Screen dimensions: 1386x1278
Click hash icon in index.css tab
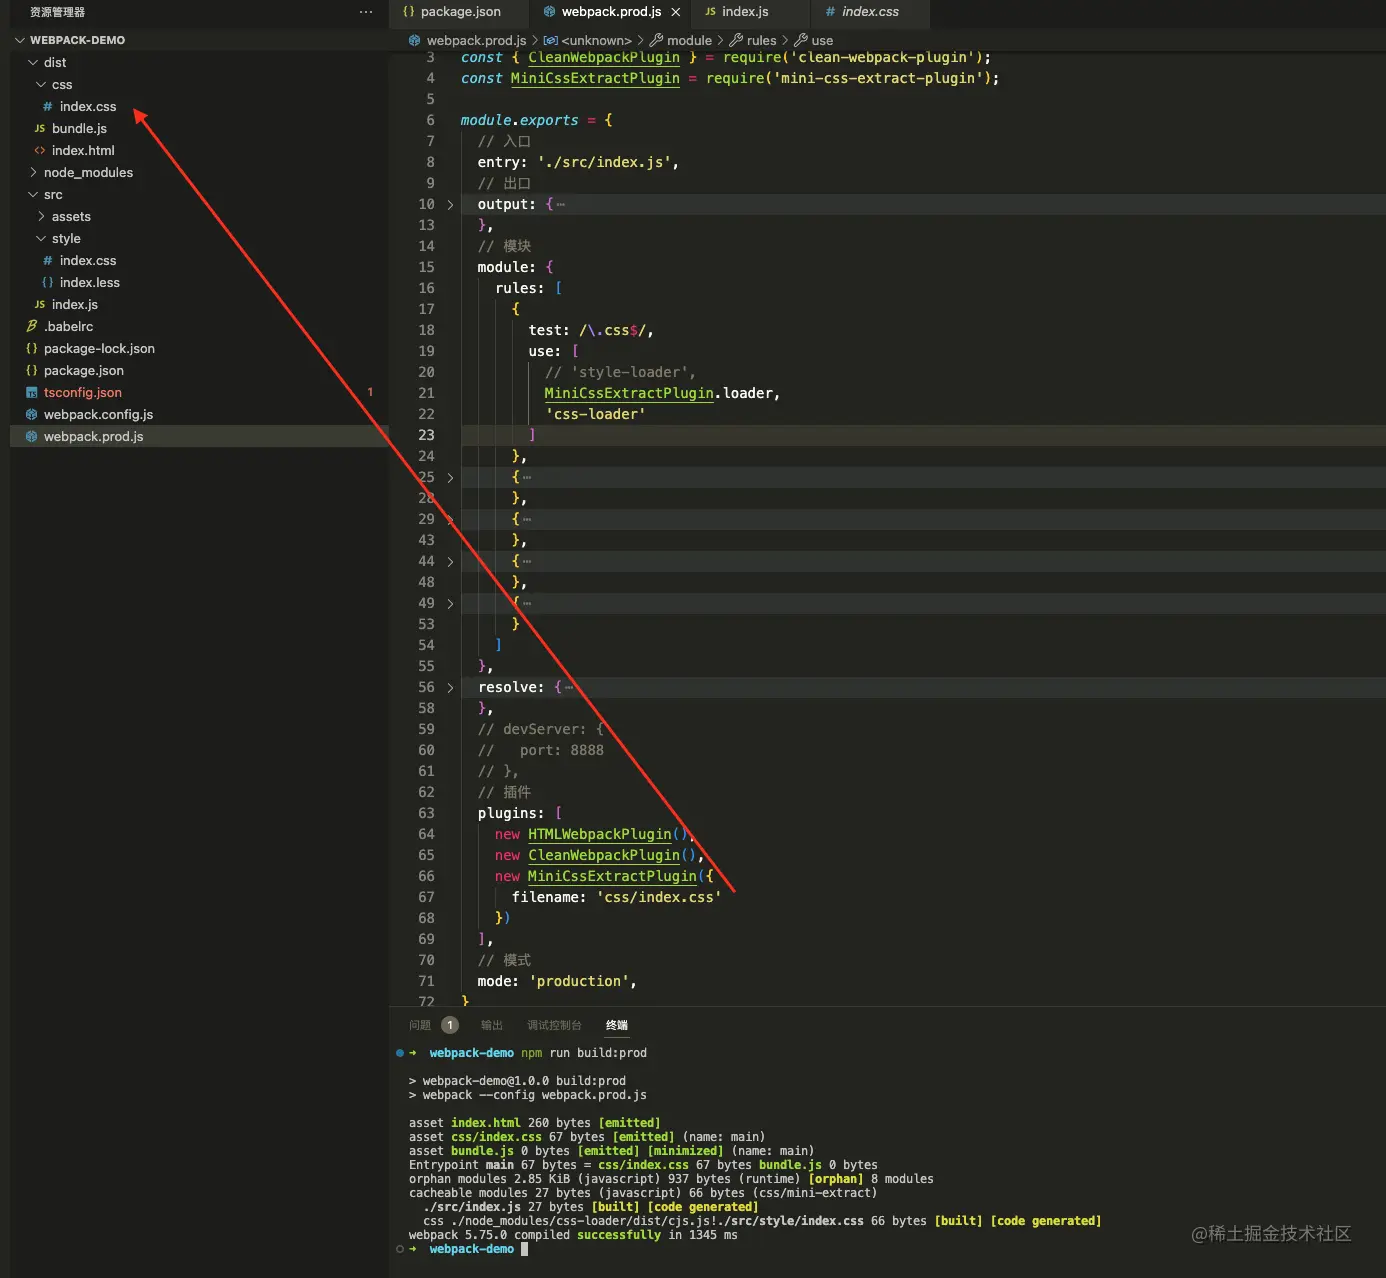[x=830, y=12]
